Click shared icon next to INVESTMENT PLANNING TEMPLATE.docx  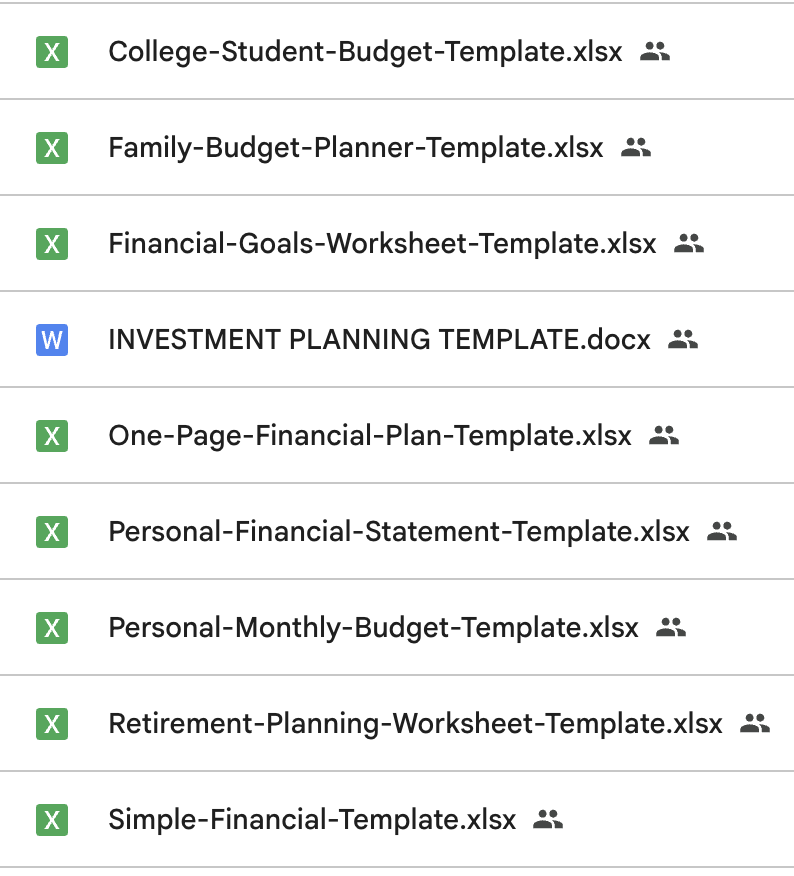(683, 339)
